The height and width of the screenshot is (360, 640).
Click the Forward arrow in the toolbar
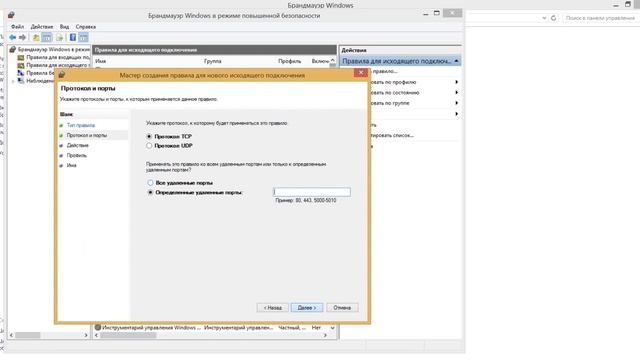(x=22, y=38)
